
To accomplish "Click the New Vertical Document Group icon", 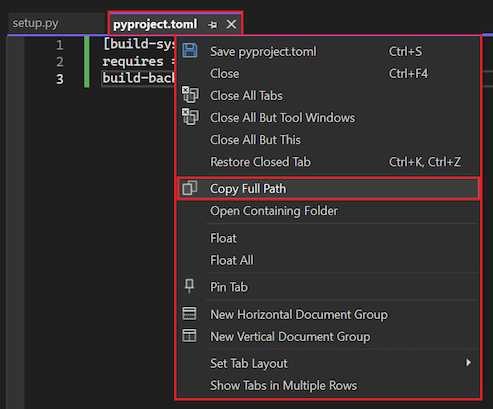I will [189, 336].
